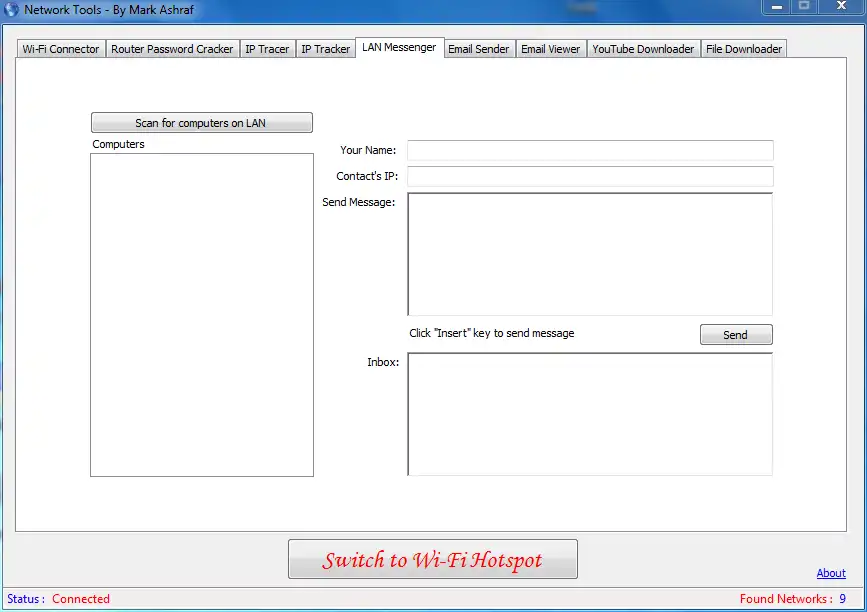
Task: Open the YouTube Downloader tab
Action: pyautogui.click(x=643, y=49)
